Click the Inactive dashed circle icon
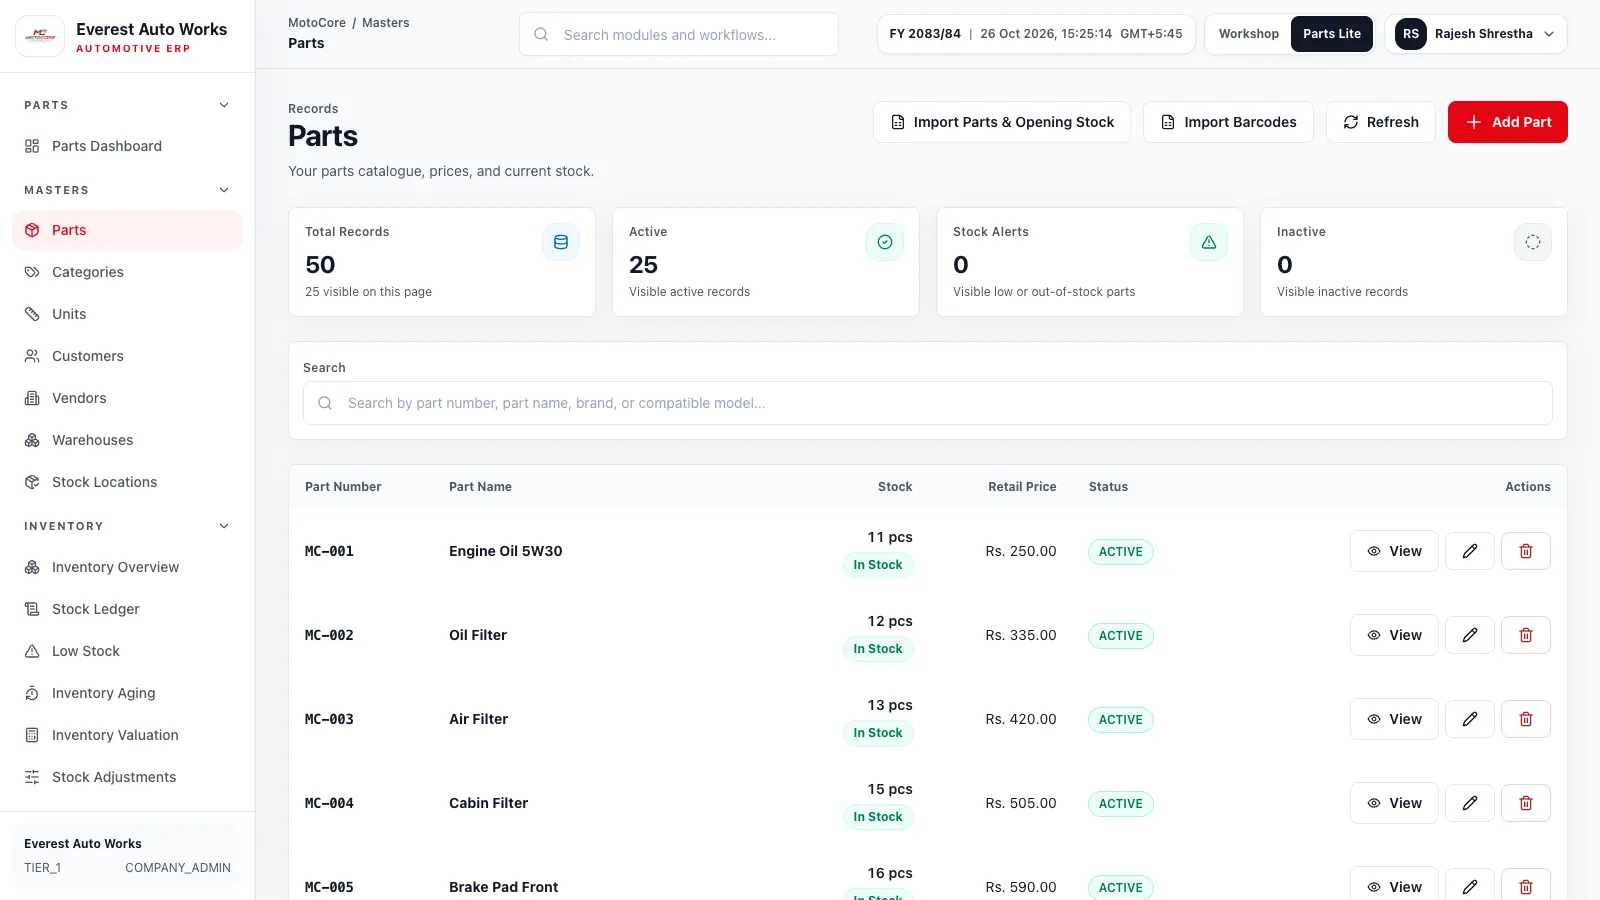The width and height of the screenshot is (1600, 900). 1533,242
